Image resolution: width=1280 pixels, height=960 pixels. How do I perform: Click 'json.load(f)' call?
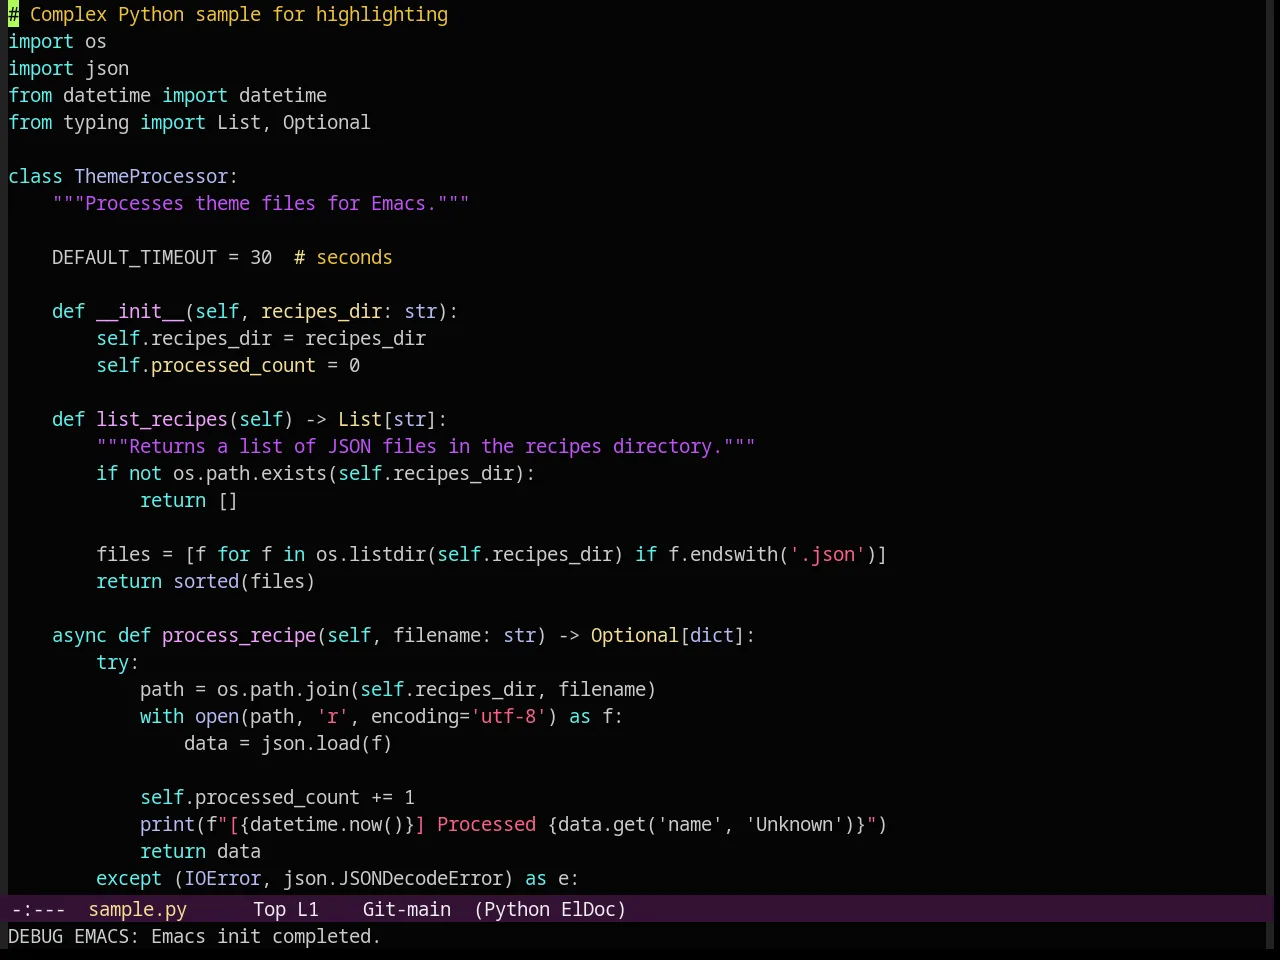(x=326, y=743)
